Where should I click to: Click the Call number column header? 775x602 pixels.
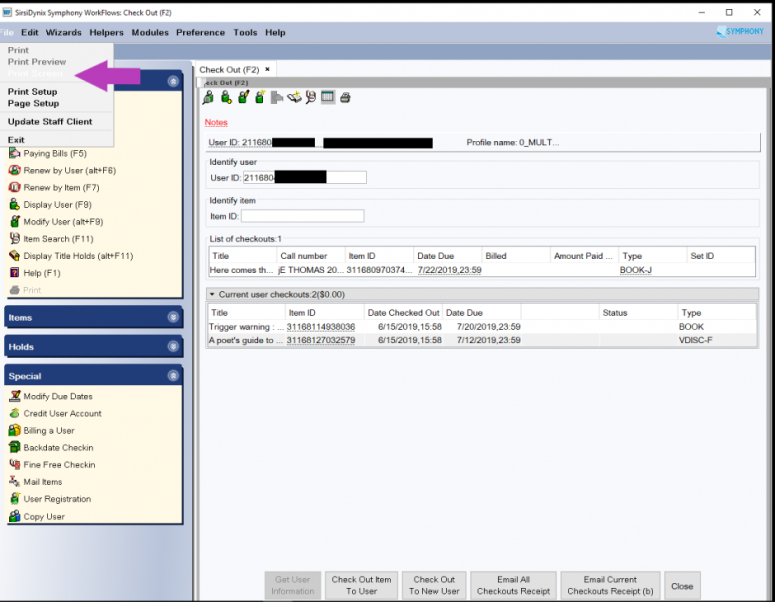pos(310,256)
